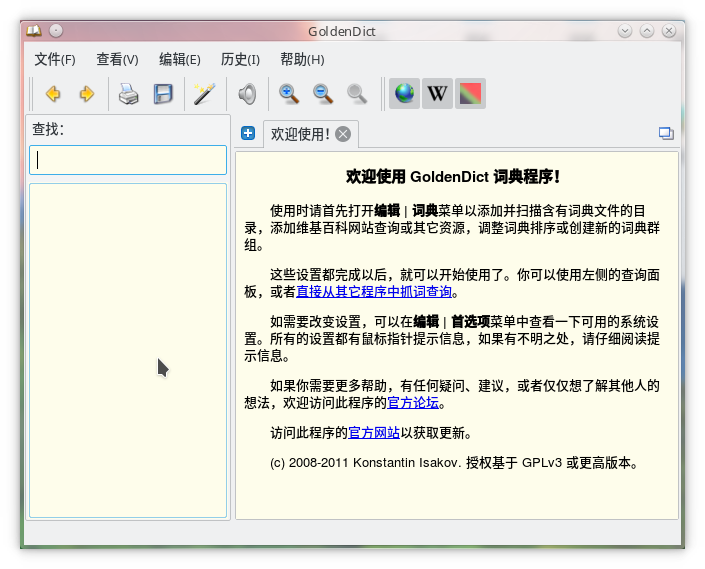This screenshot has height=569, width=705.
Task: Open the 编辑(E) menu
Action: point(180,59)
